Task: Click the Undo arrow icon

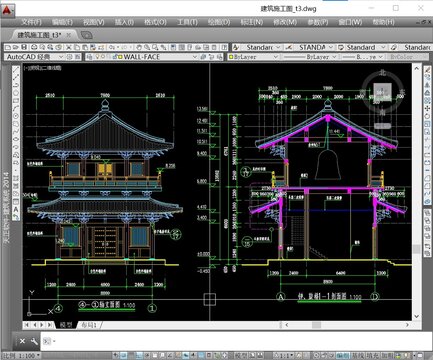Action: tap(112, 47)
